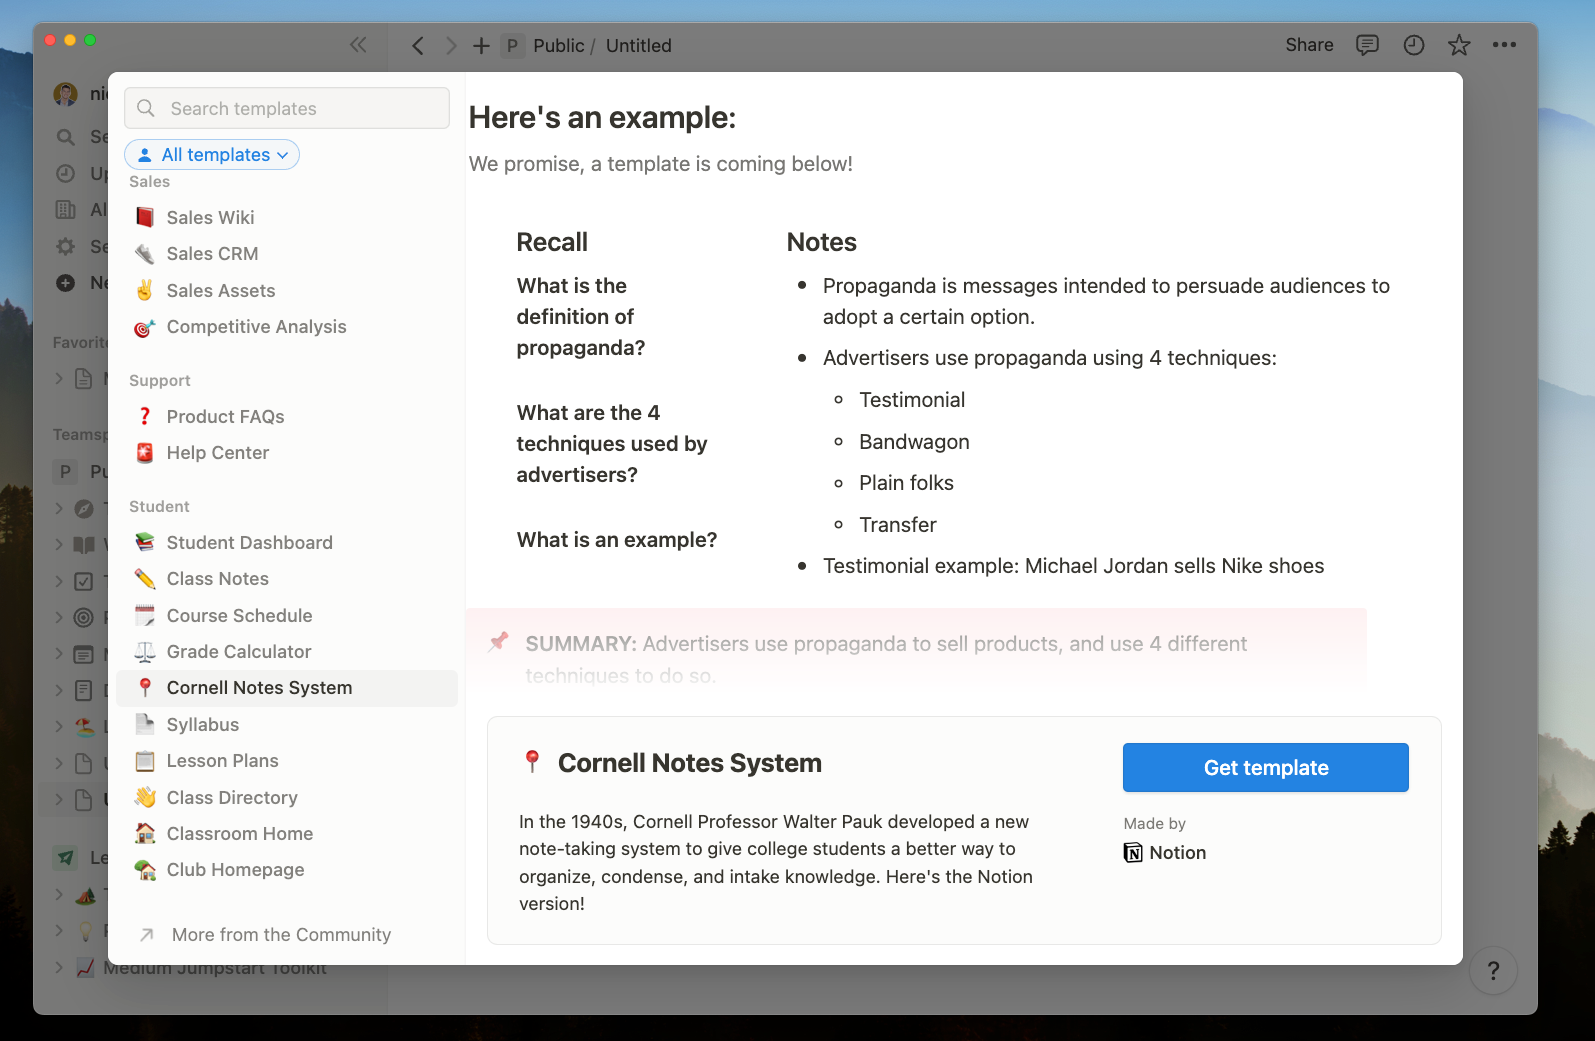Click the "Plain folks" bullet text
The image size is (1595, 1041).
(906, 483)
